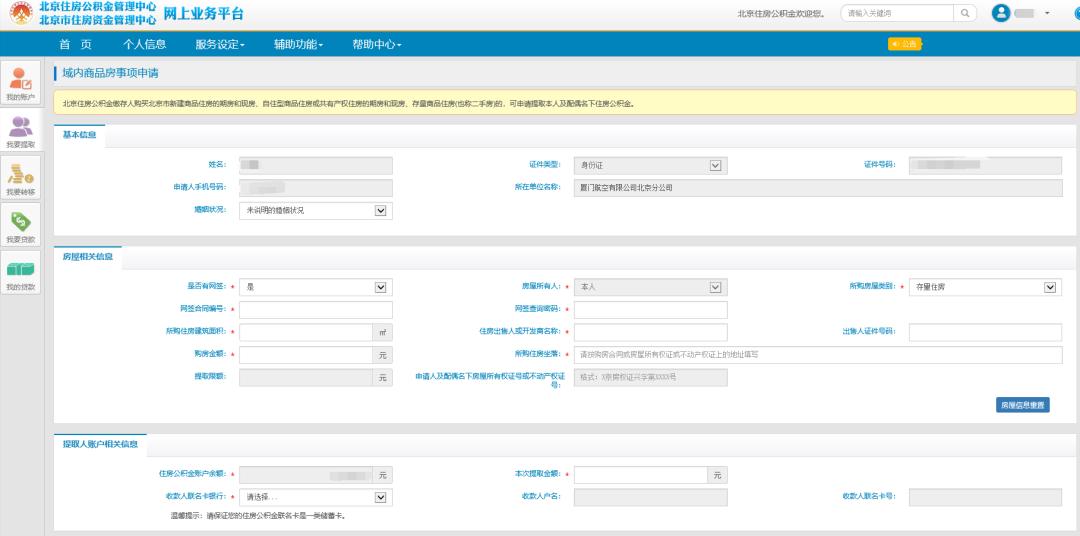1080x536 pixels.
Task: Open the user account dropdown arrow
Action: pyautogui.click(x=1048, y=13)
